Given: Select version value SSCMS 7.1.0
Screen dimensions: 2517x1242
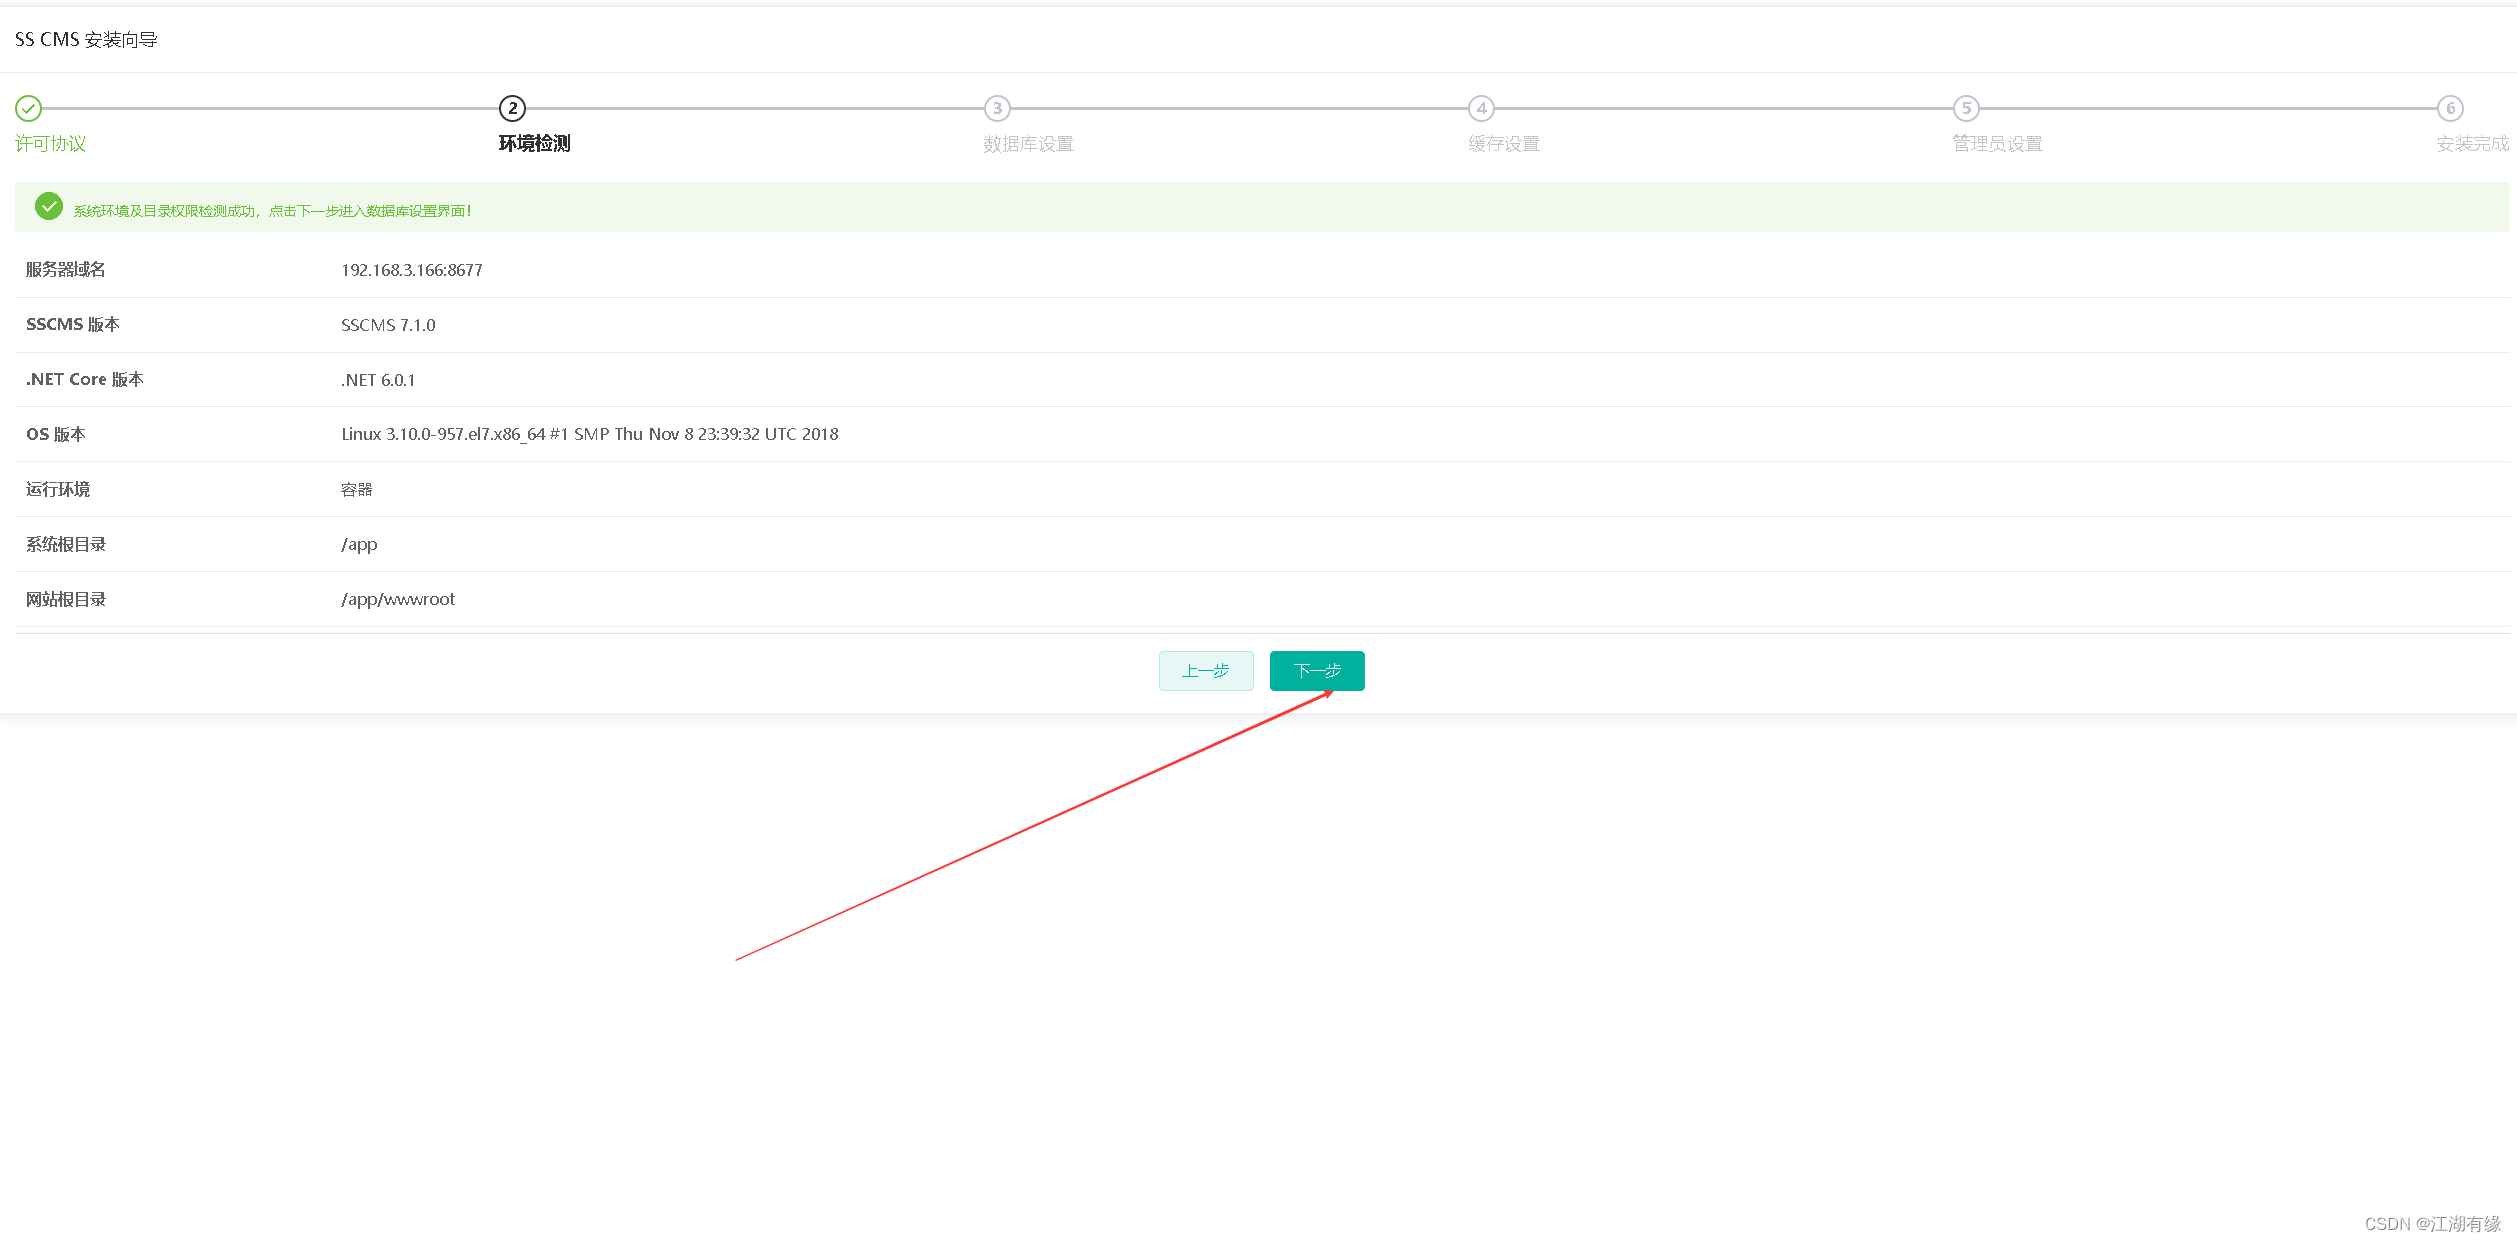Looking at the screenshot, I should [388, 325].
